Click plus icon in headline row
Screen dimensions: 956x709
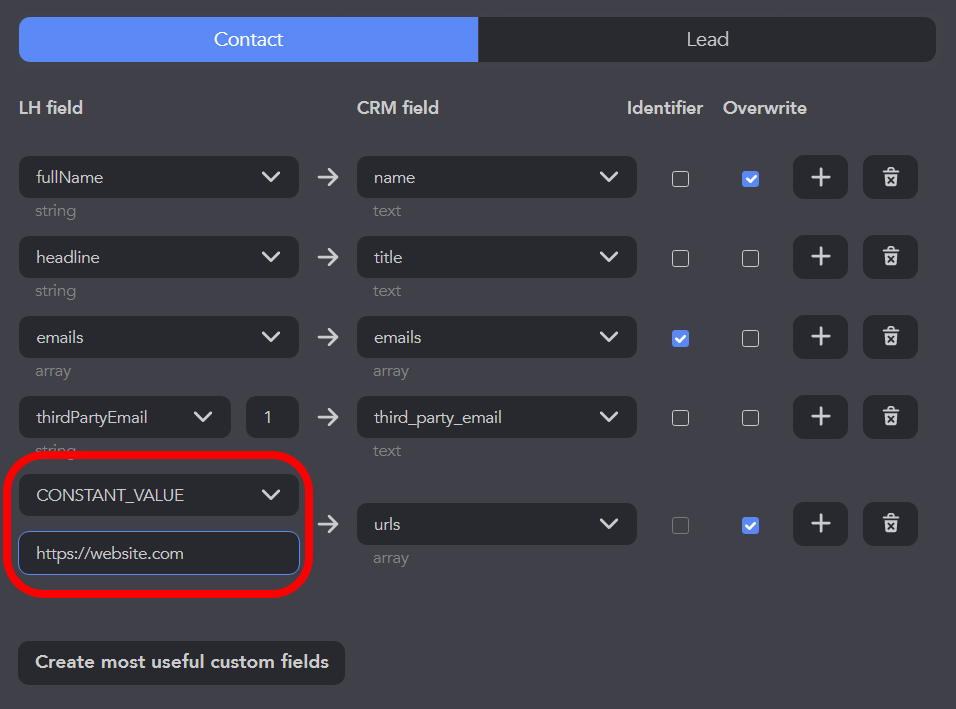click(x=820, y=257)
